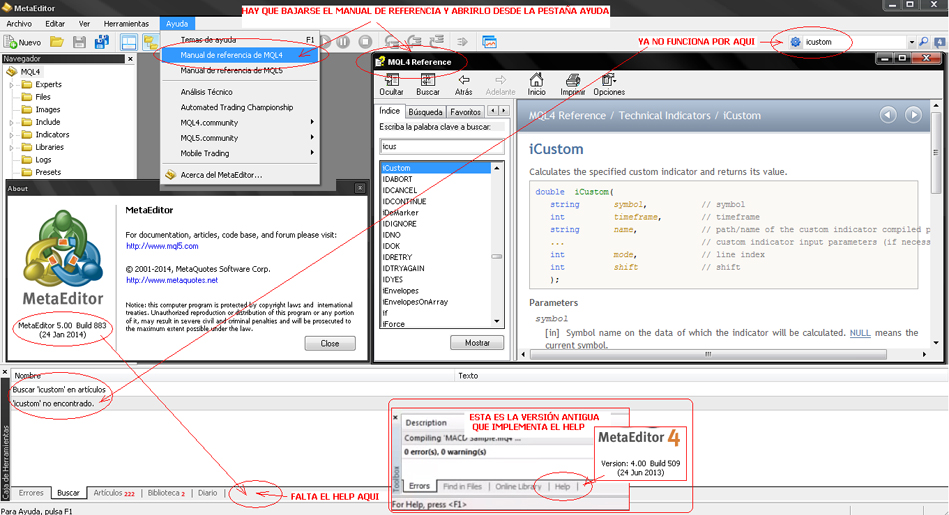Switch to the Búsqueda tab
Screen dimensions: 949x515
click(425, 112)
